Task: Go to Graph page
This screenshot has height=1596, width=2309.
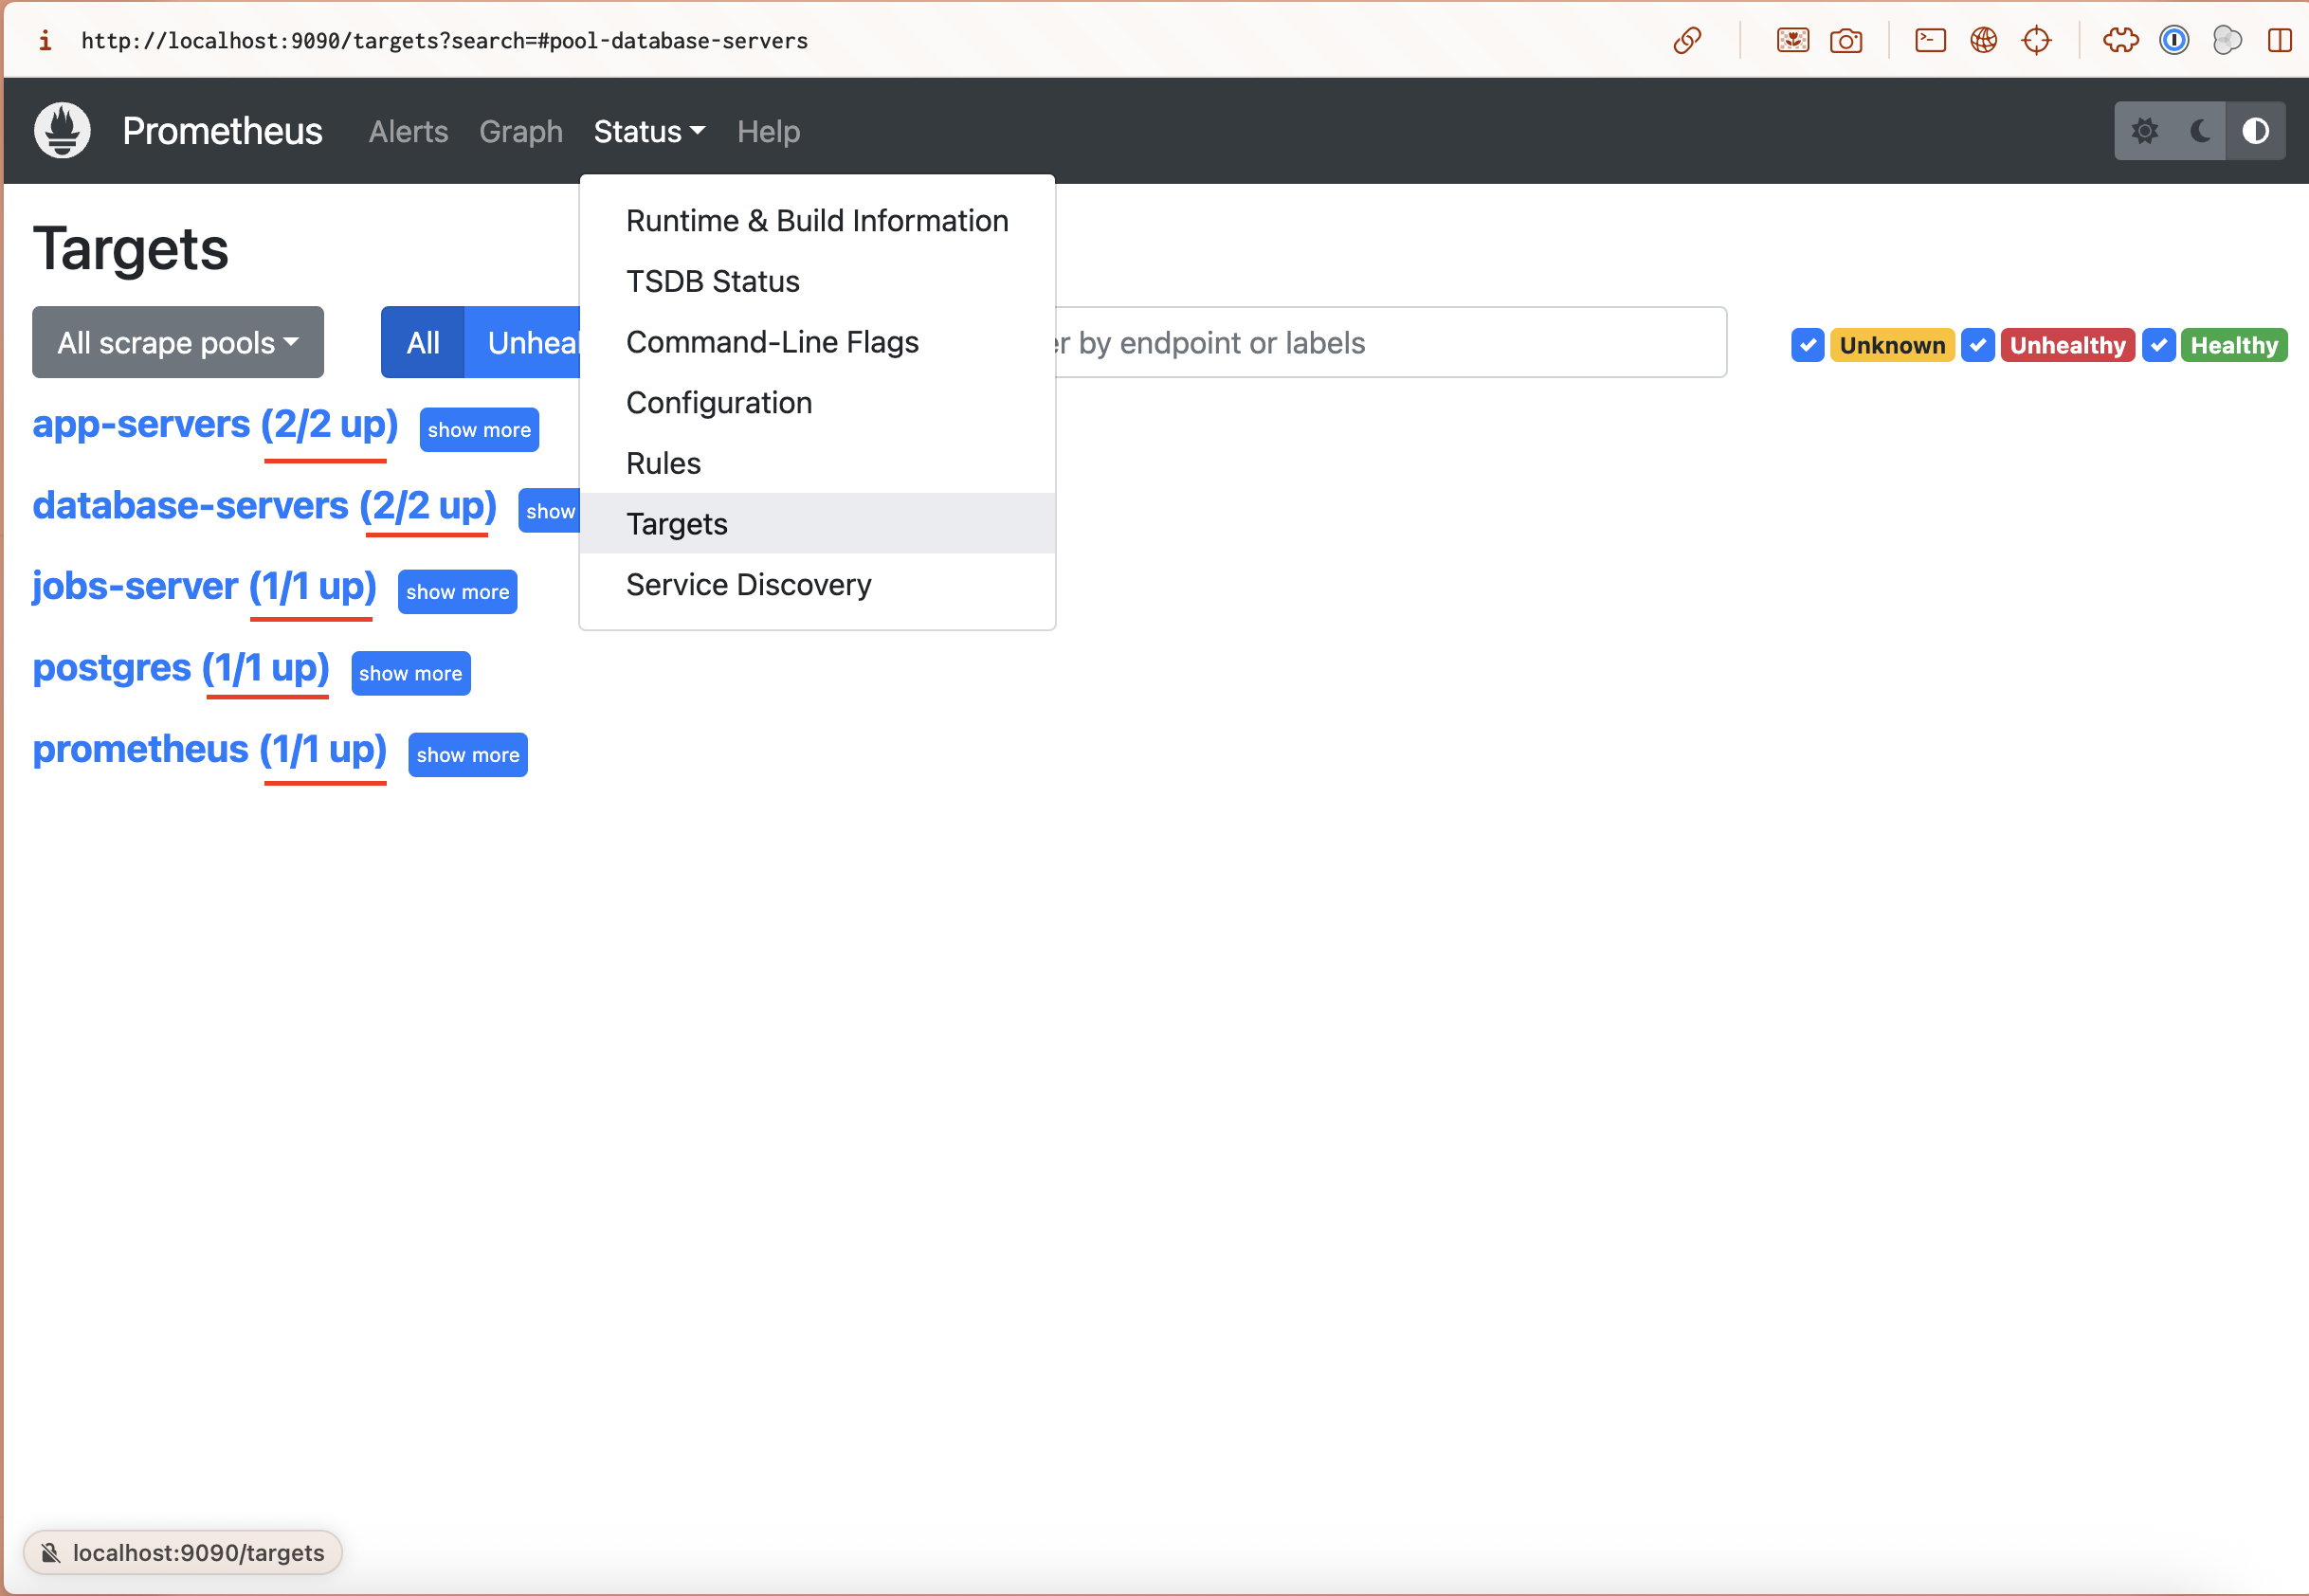Action: 521,132
